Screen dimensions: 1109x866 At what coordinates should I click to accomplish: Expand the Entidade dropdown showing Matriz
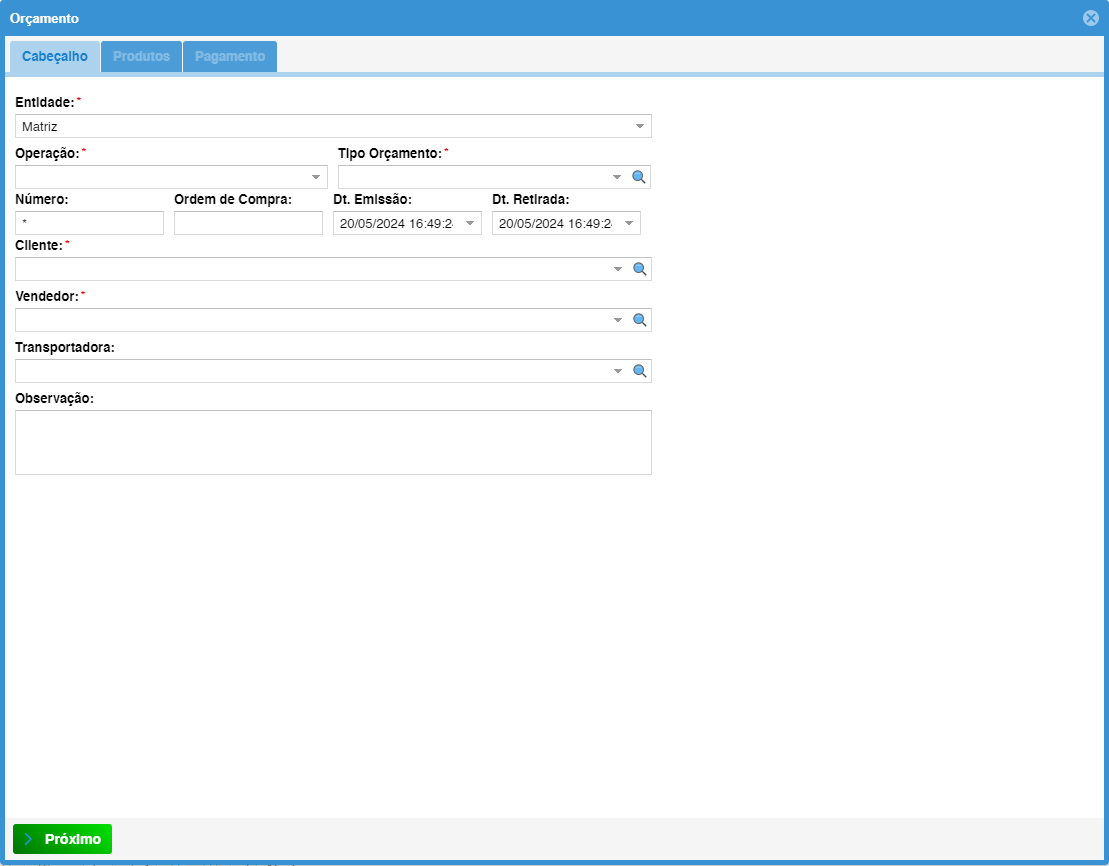coord(639,126)
